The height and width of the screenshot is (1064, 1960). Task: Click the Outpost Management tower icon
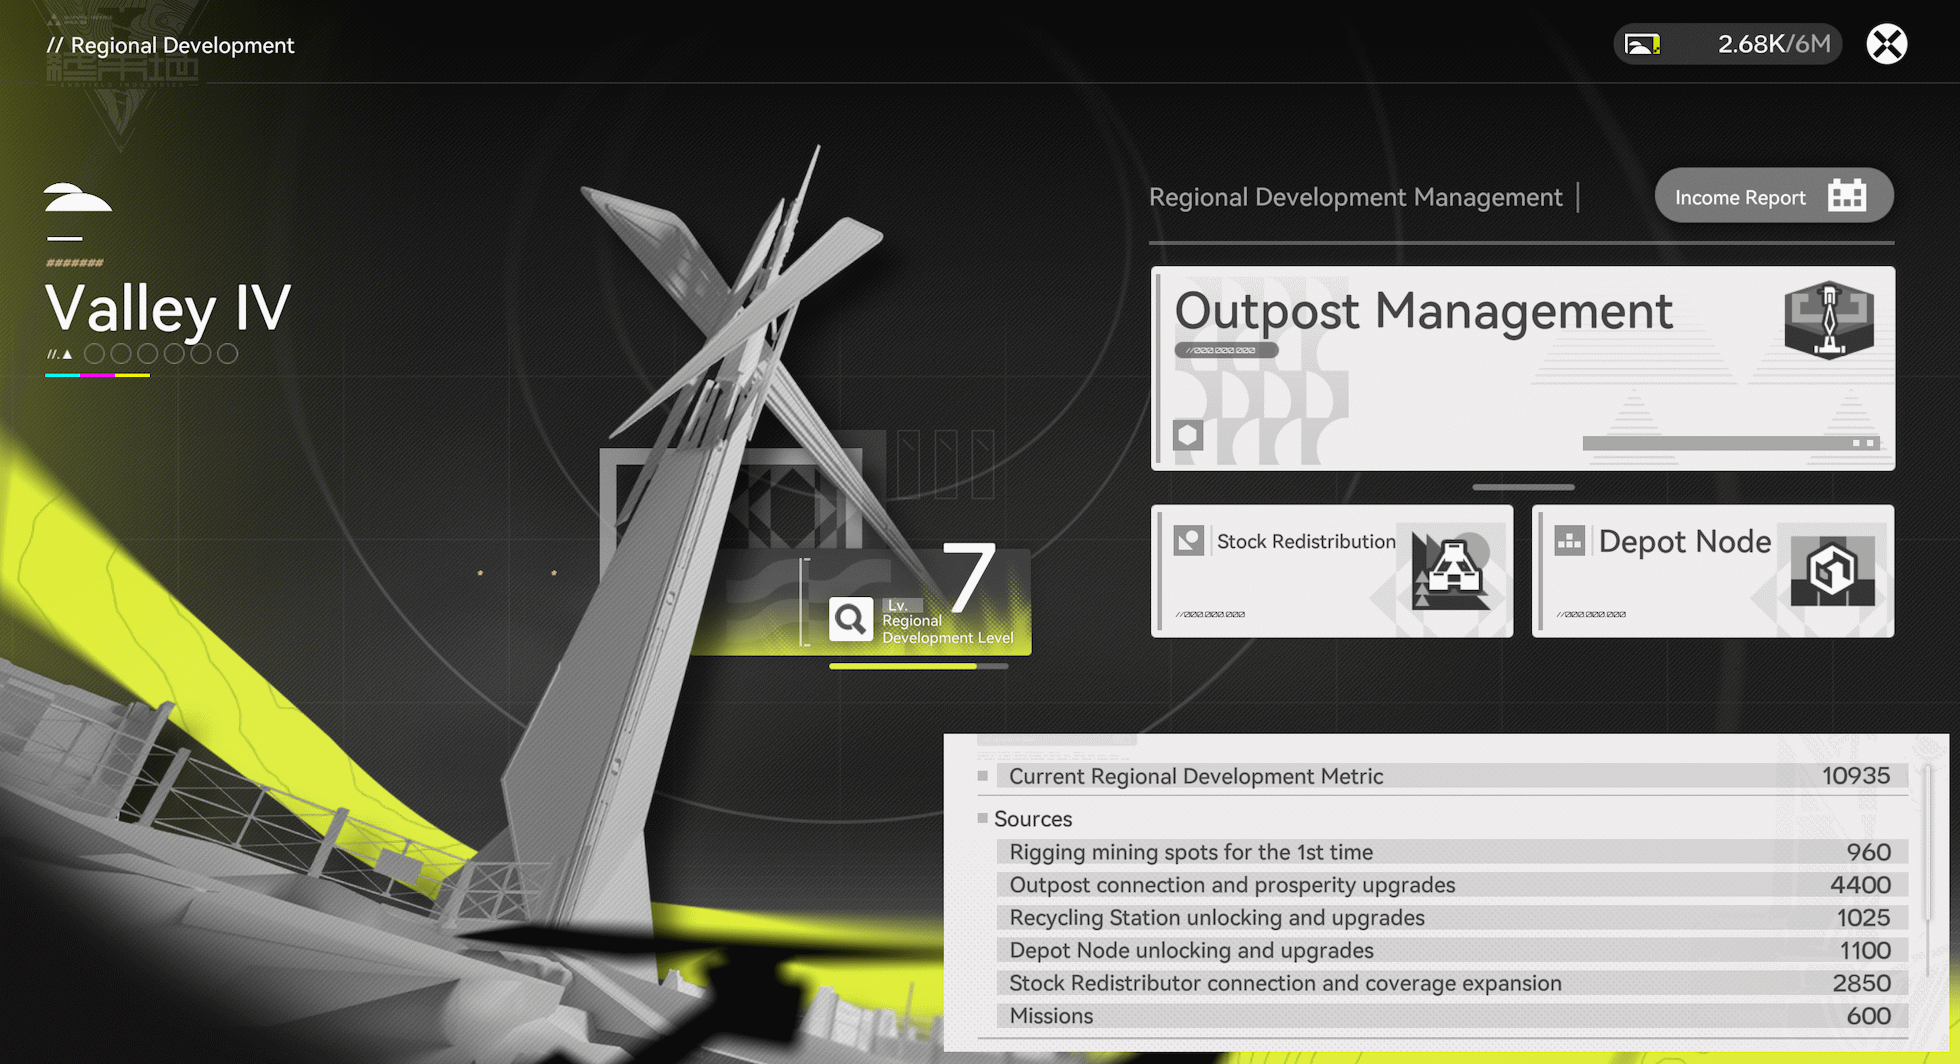click(x=1829, y=320)
